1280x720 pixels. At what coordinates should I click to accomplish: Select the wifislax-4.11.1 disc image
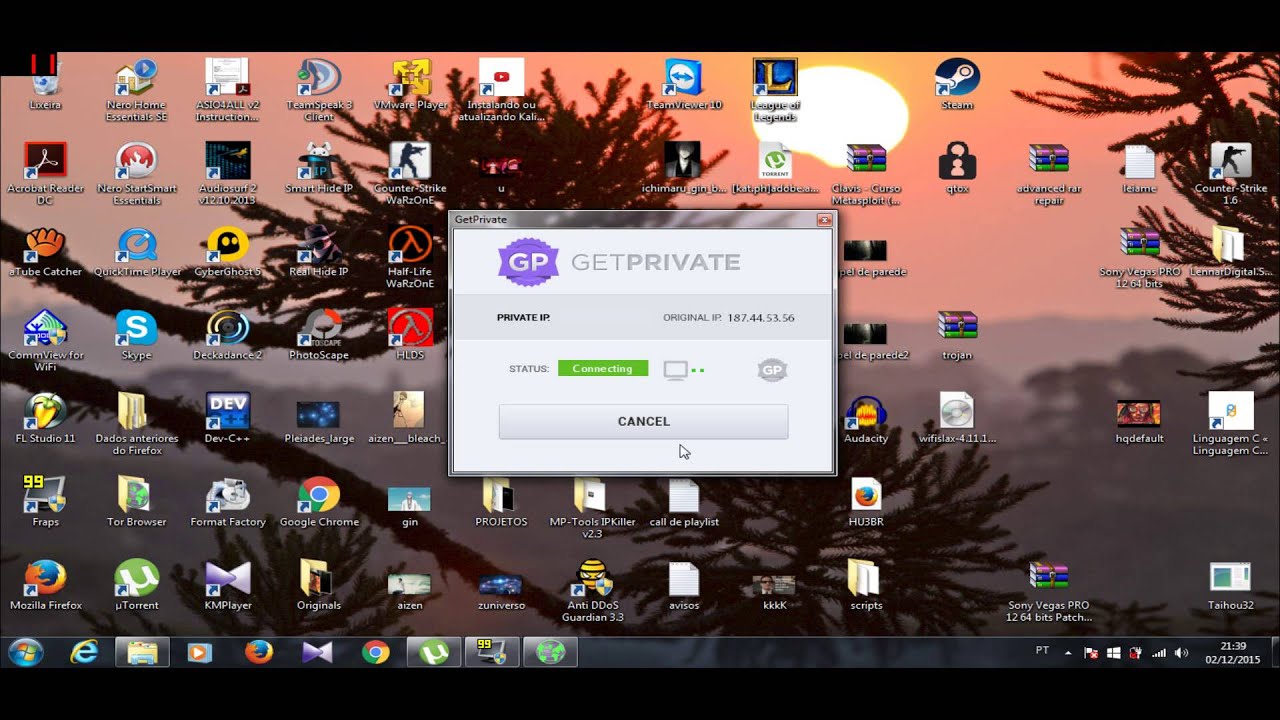point(957,418)
